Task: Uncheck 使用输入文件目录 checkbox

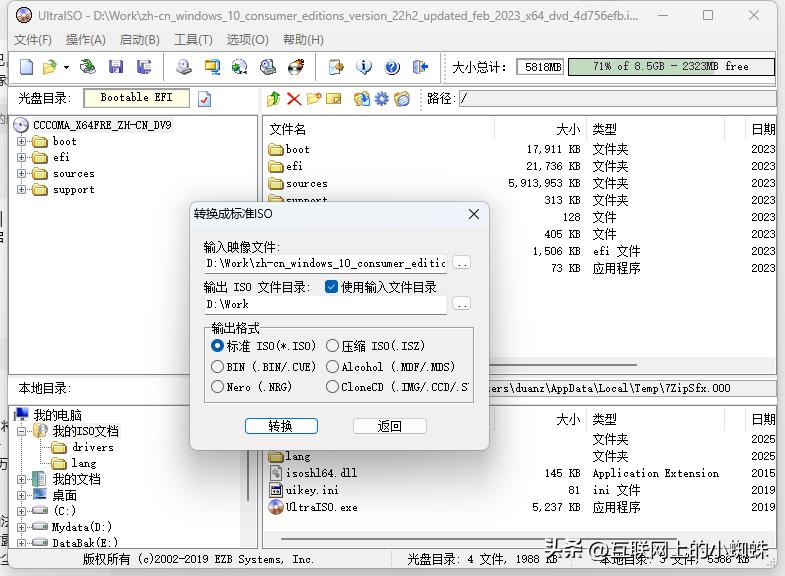Action: (331, 287)
